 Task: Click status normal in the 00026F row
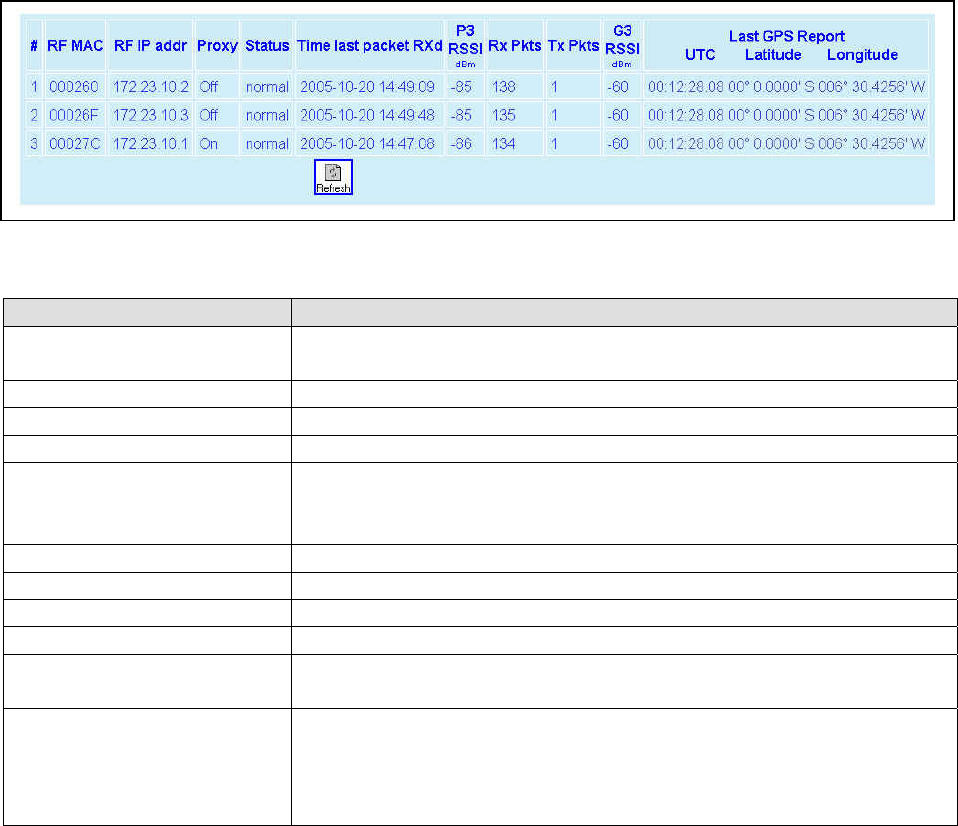(x=267, y=115)
